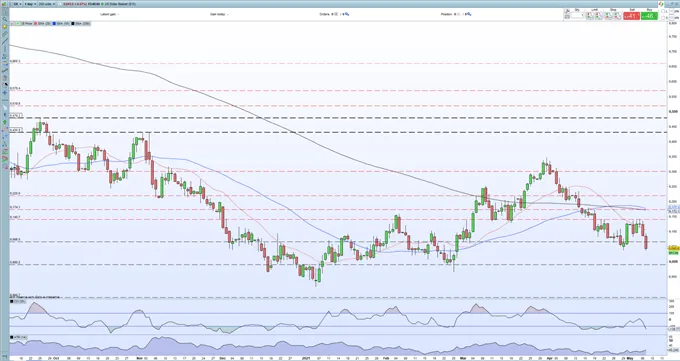
Task: Open the 1 day timeframe dropdown
Action: (30, 4)
